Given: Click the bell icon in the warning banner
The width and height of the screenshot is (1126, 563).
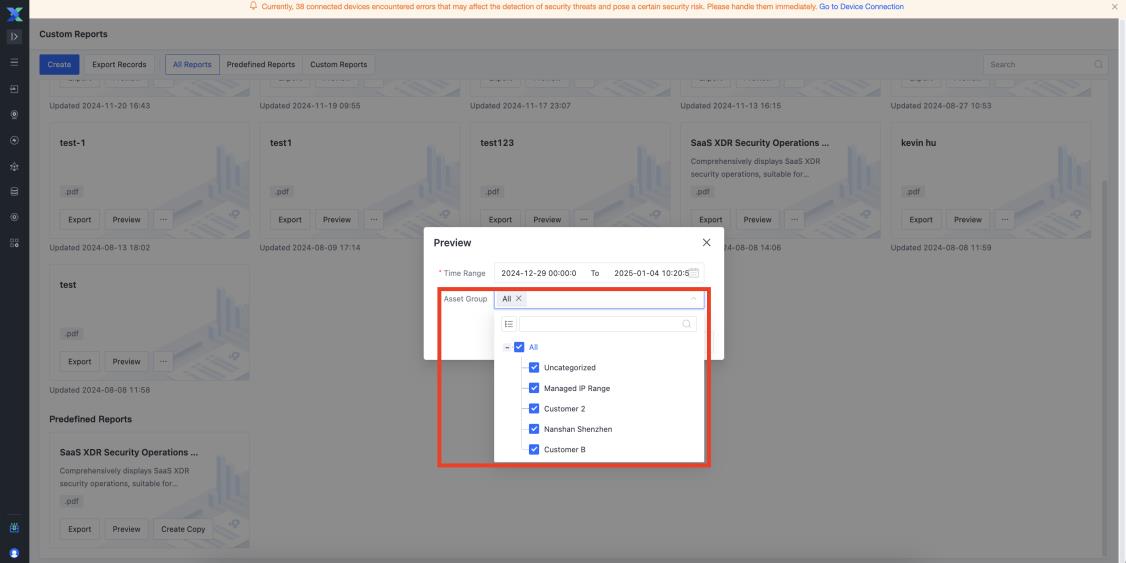Looking at the screenshot, I should pos(253,6).
